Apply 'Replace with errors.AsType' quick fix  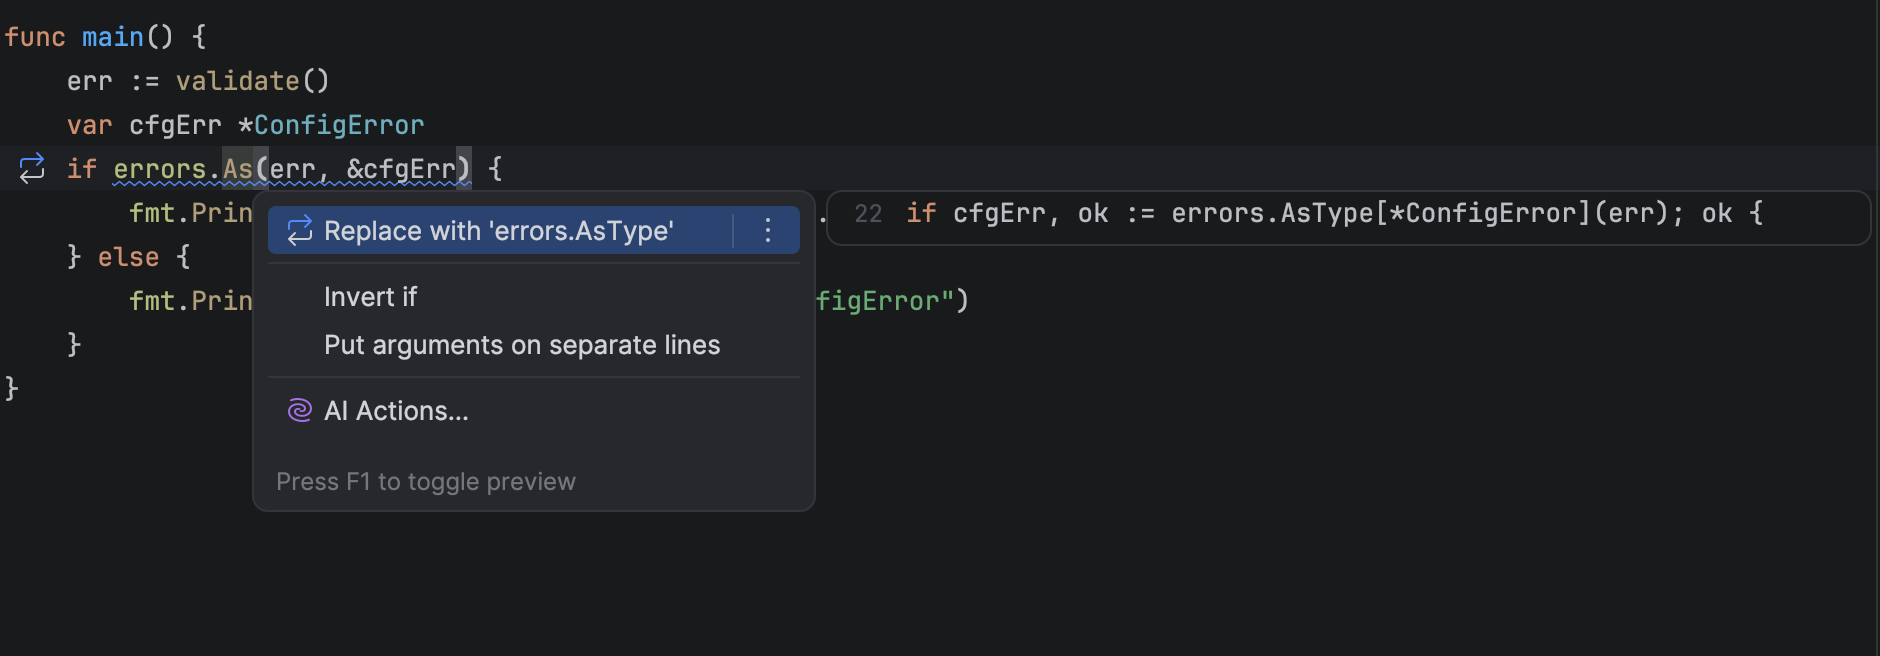[498, 231]
